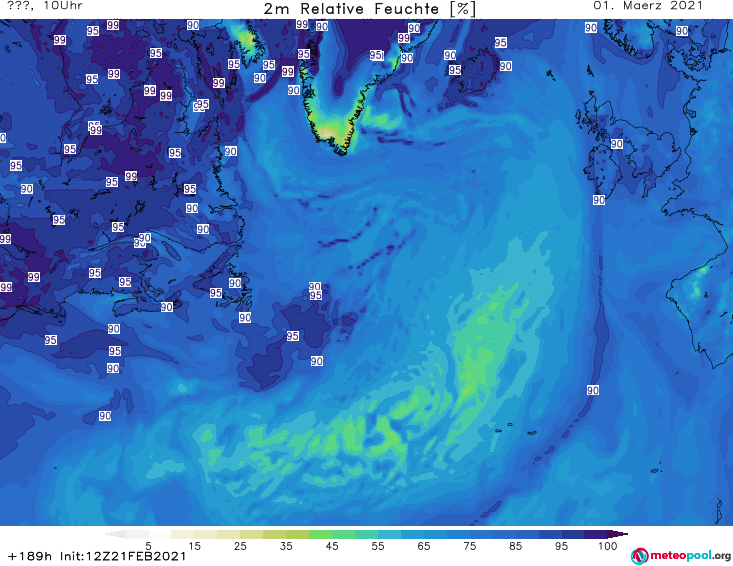Image resolution: width=733 pixels, height=566 pixels.
Task: Click the 90 contour label over Ireland
Action: pyautogui.click(x=617, y=144)
